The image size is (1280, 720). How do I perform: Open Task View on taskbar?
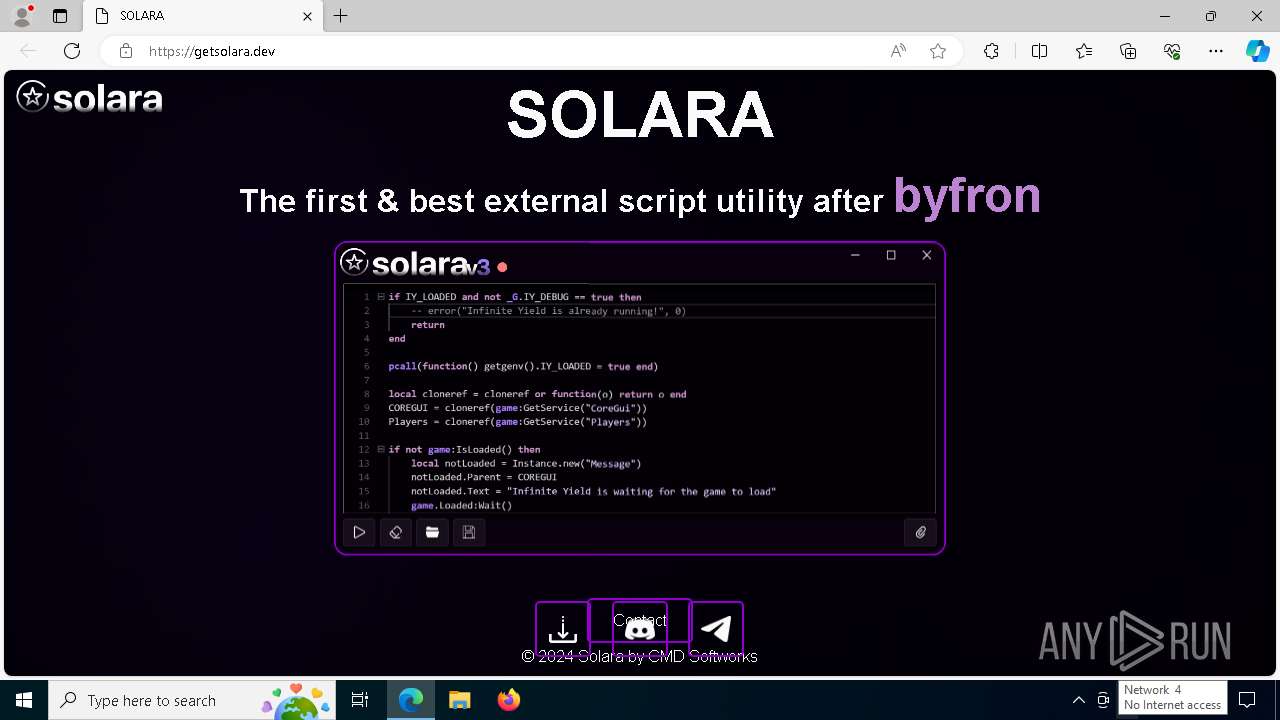360,700
